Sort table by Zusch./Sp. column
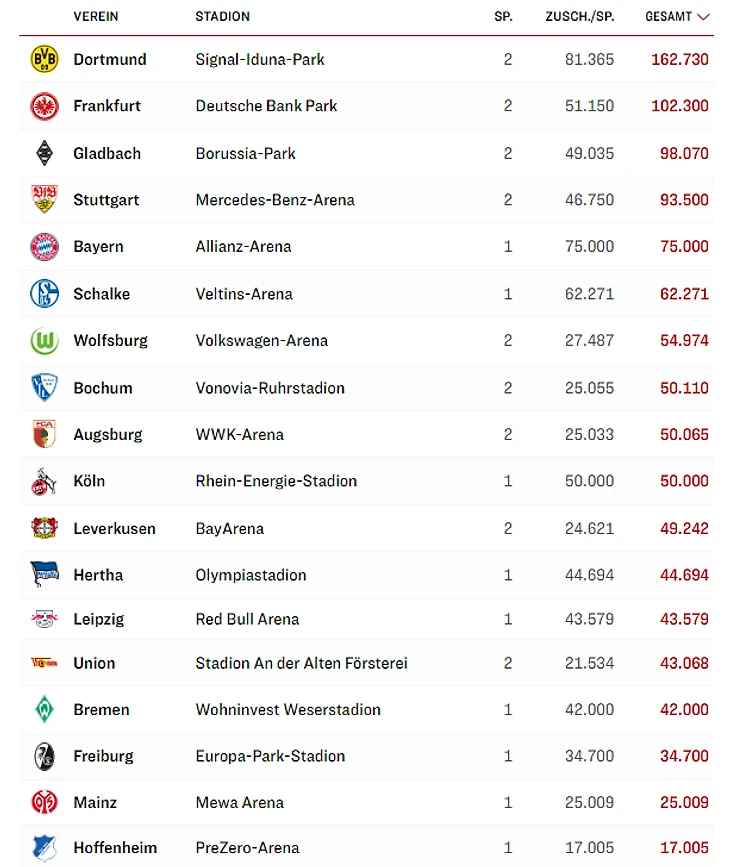The image size is (730, 867). coord(579,17)
